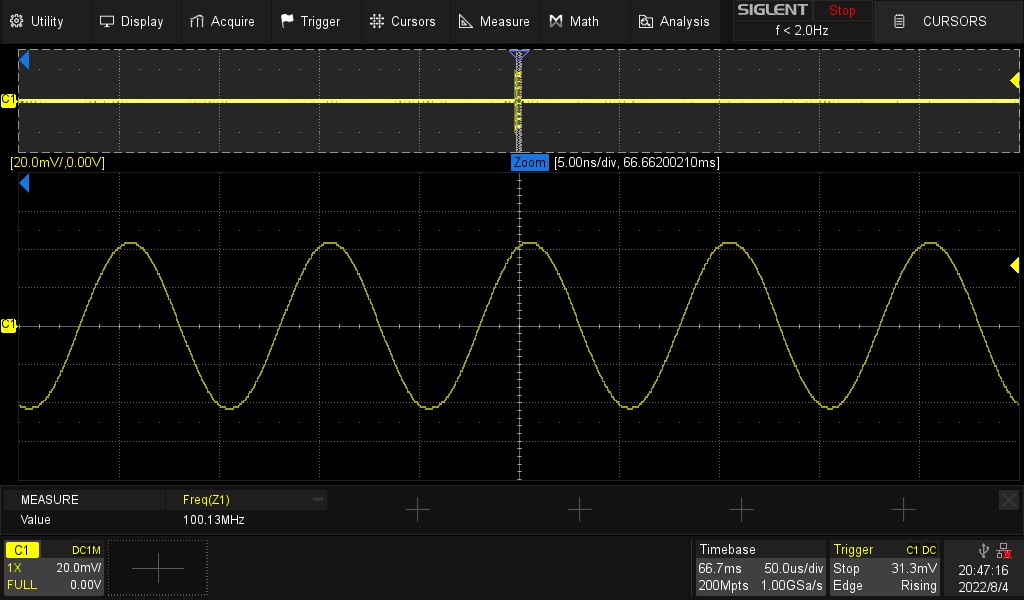This screenshot has width=1024, height=600.
Task: Add a new channel using the plus box
Action: (x=158, y=568)
